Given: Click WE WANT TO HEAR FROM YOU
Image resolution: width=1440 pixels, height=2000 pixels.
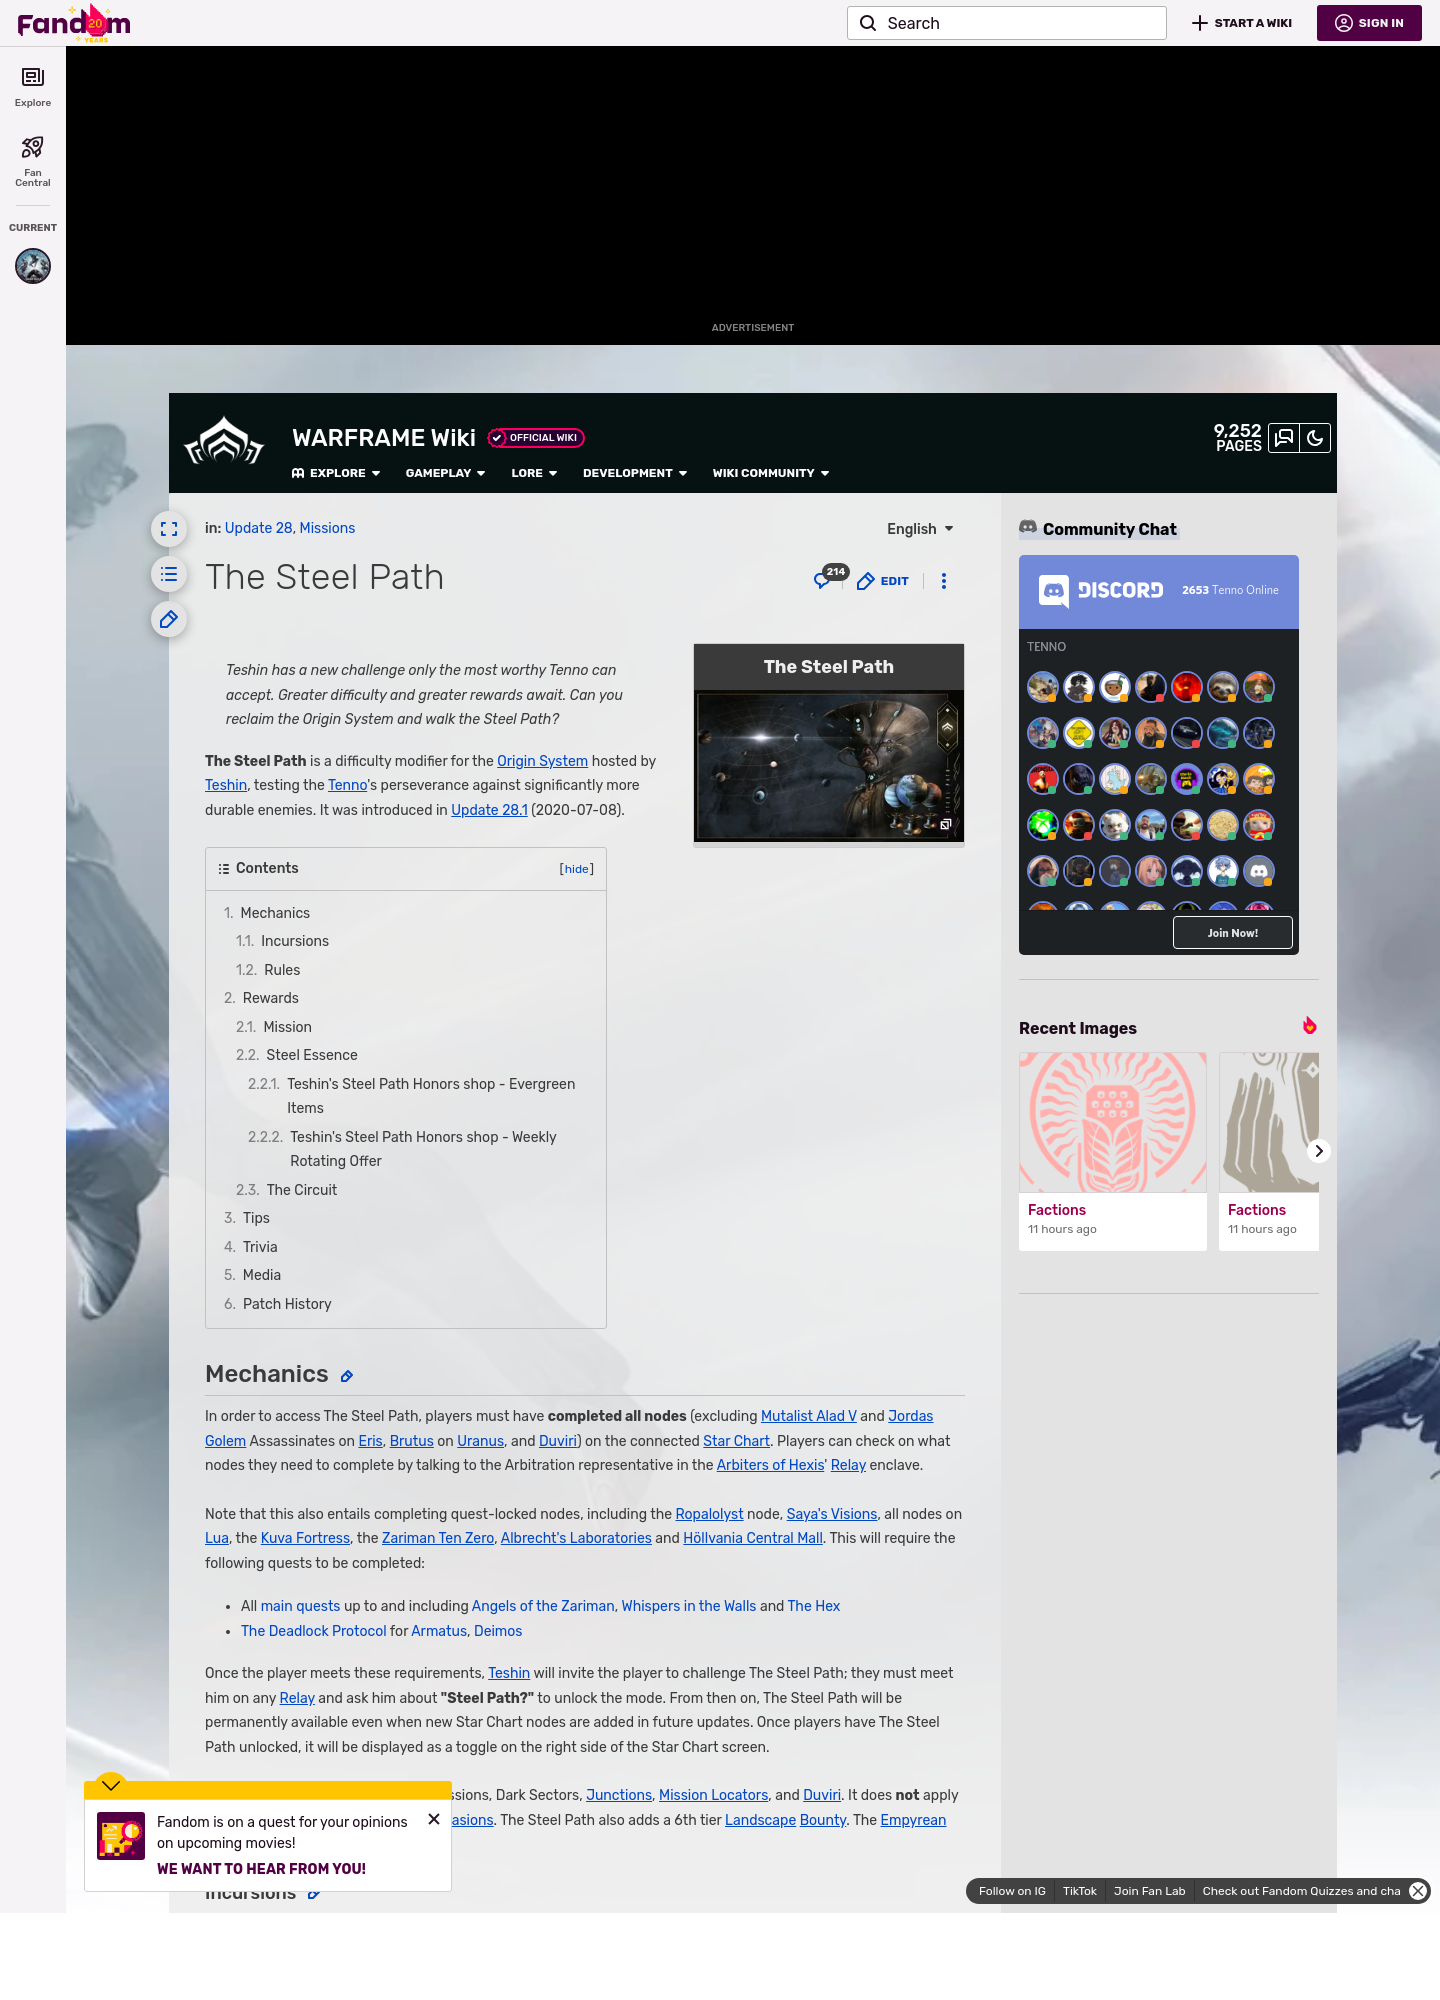Looking at the screenshot, I should [261, 1869].
